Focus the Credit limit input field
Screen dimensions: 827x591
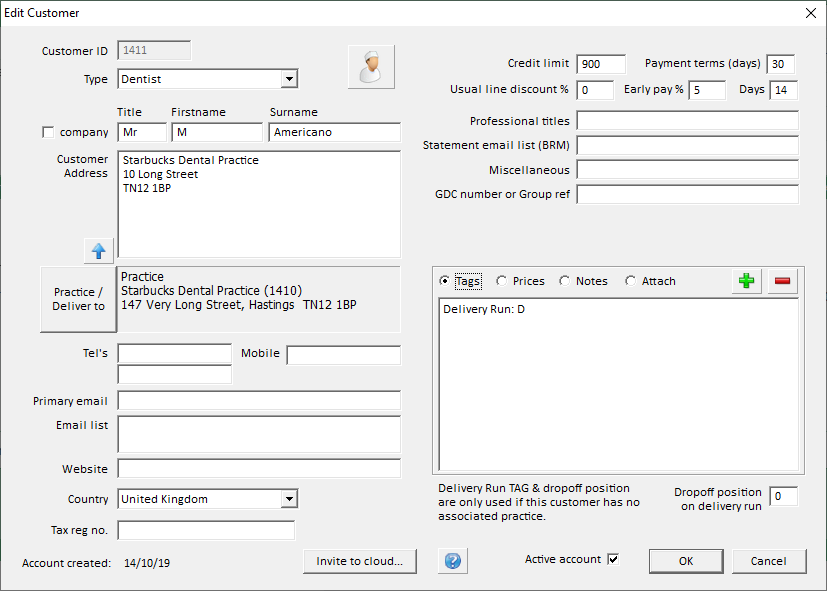click(600, 64)
